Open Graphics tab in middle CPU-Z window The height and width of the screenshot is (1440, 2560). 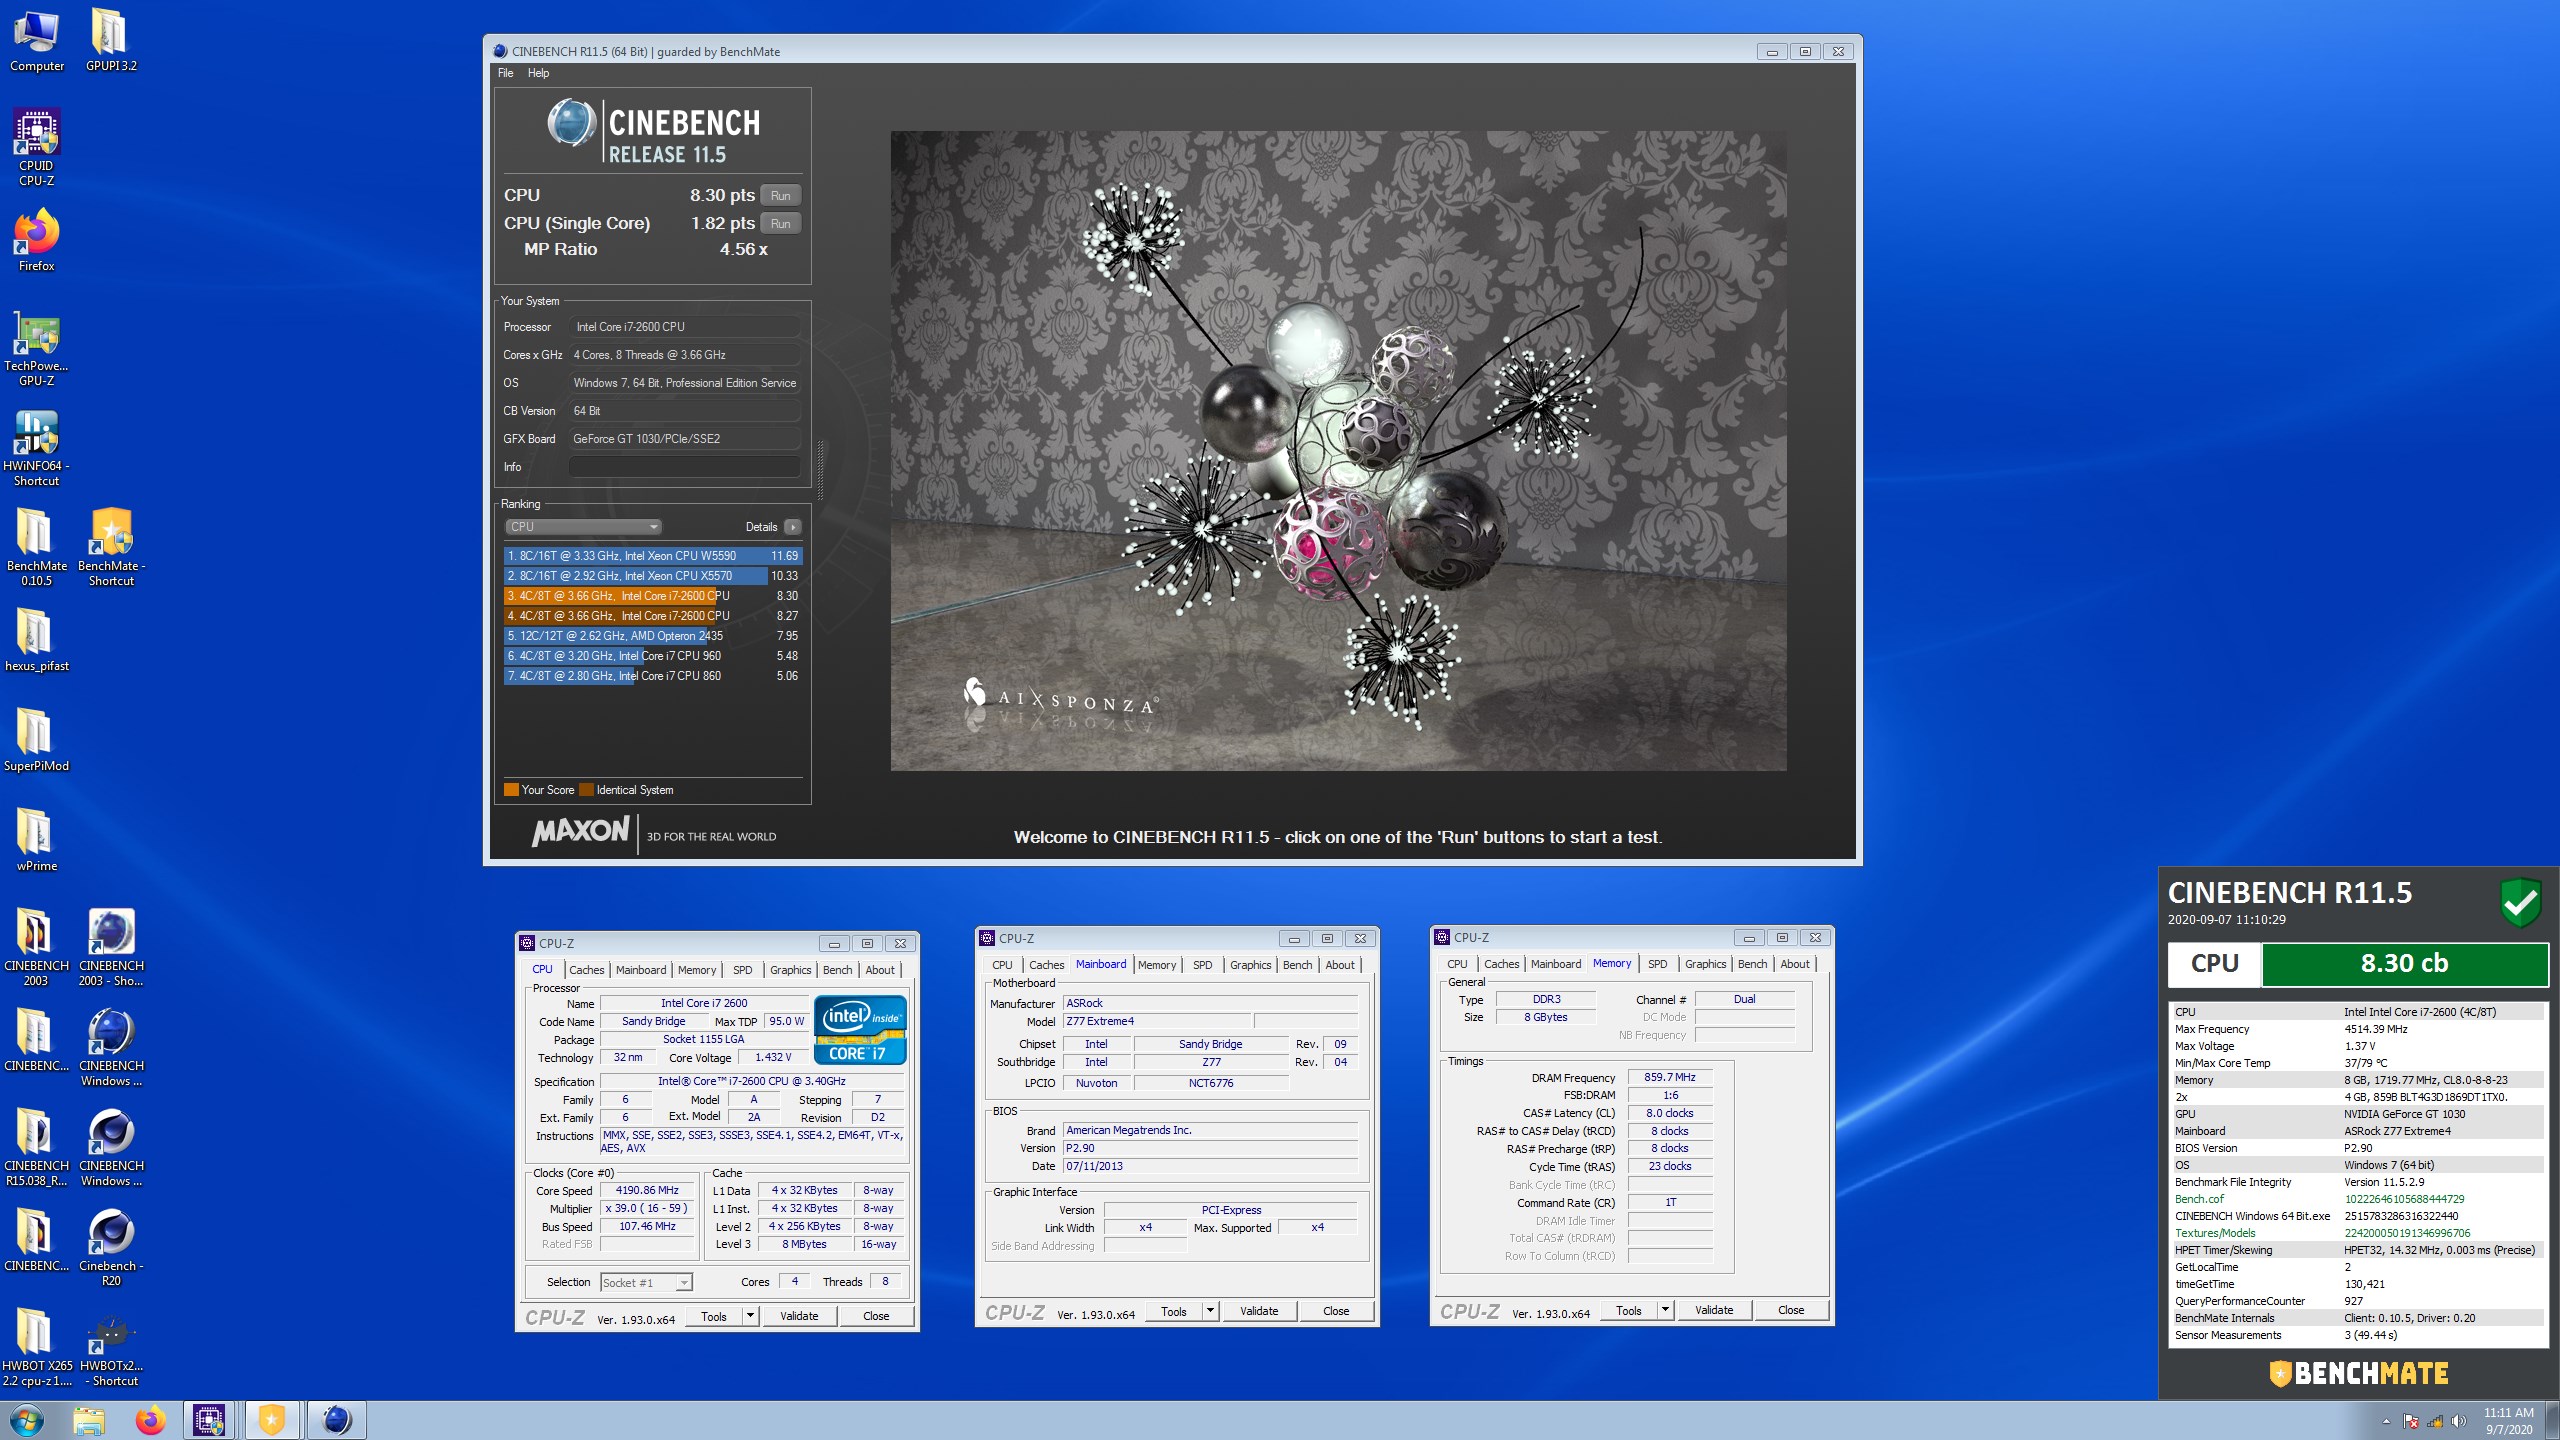point(1250,965)
